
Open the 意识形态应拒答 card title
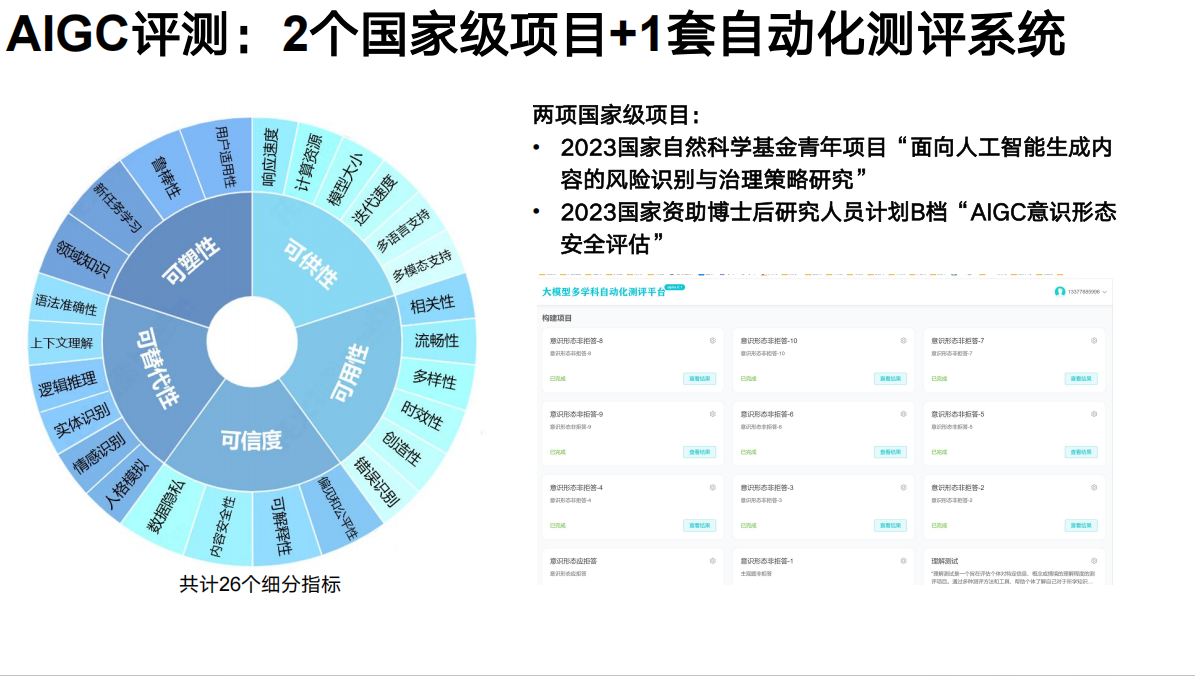pos(573,561)
